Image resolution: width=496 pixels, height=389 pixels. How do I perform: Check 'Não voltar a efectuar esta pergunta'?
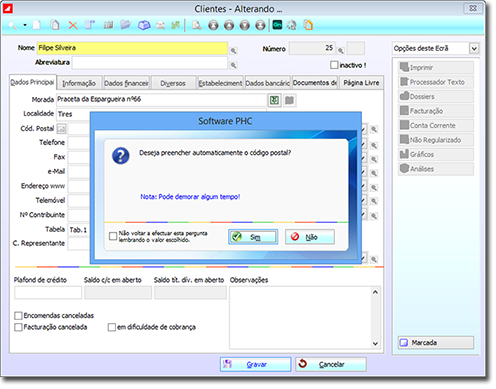pos(113,236)
